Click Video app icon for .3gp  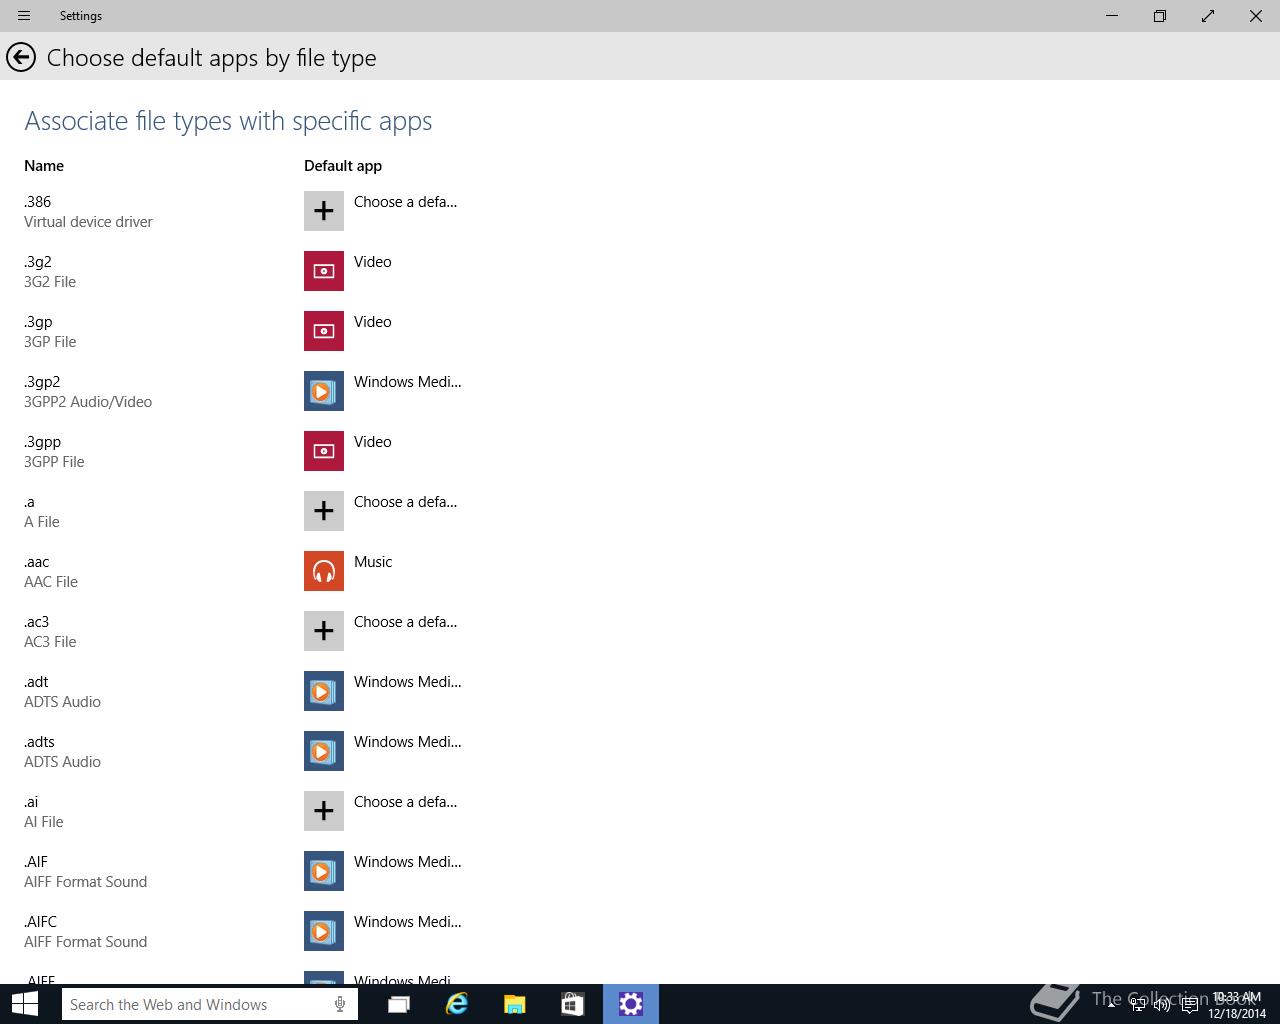tap(324, 331)
